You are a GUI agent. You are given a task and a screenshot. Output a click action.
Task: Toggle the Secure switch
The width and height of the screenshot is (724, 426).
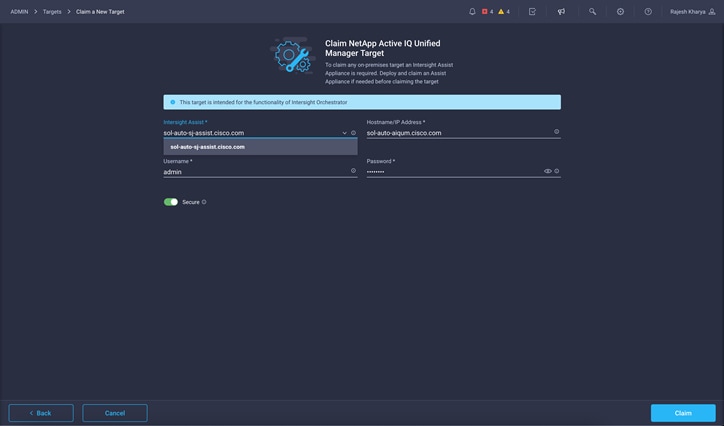pyautogui.click(x=171, y=202)
